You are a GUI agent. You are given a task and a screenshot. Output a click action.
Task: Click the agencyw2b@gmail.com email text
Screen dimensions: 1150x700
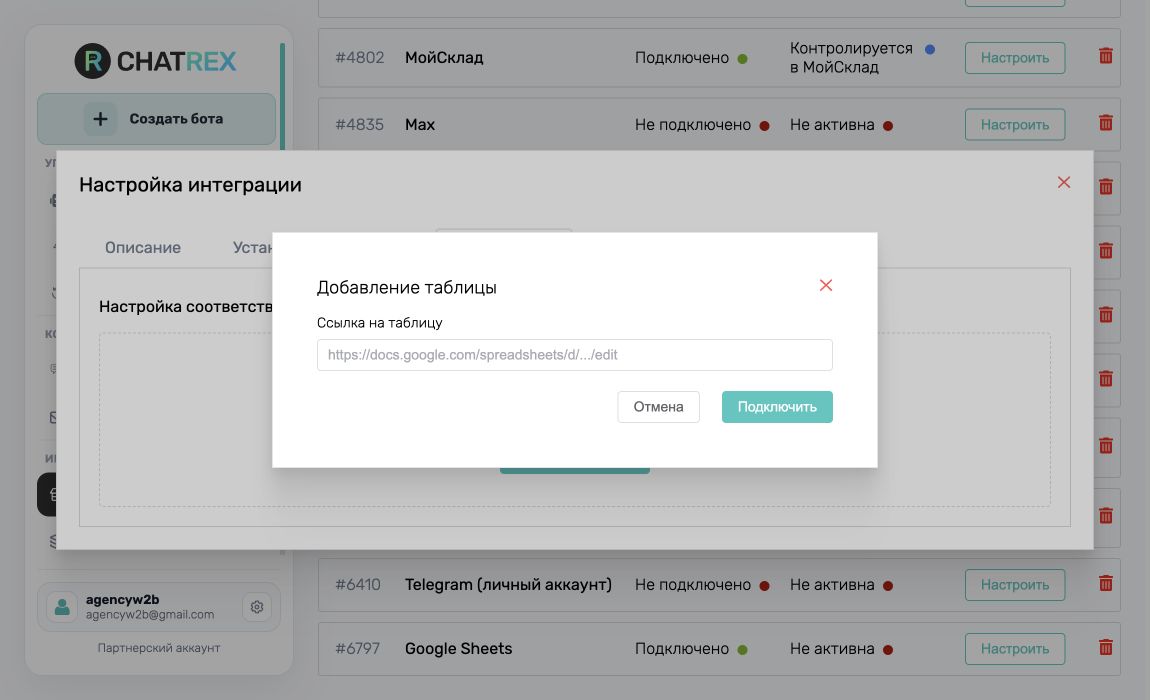(150, 615)
